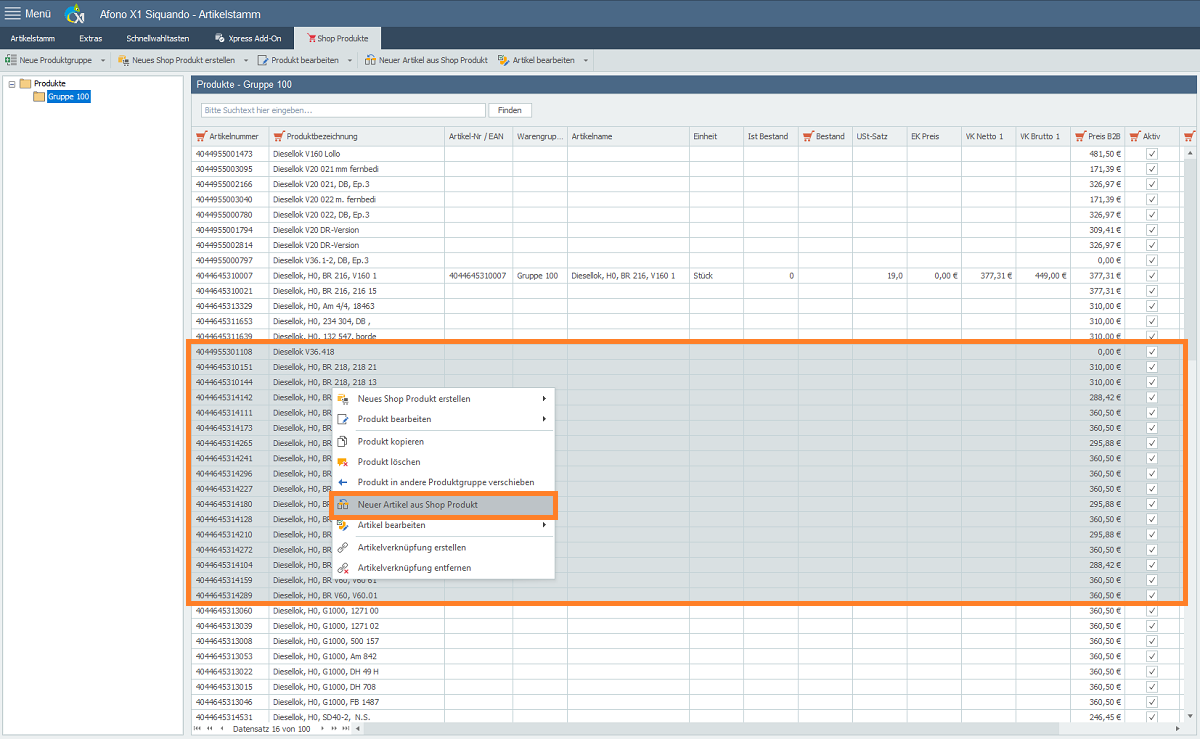Viewport: 1200px width, 739px height.
Task: Click the cart icon in Produktbezeichnung header
Action: [x=278, y=136]
